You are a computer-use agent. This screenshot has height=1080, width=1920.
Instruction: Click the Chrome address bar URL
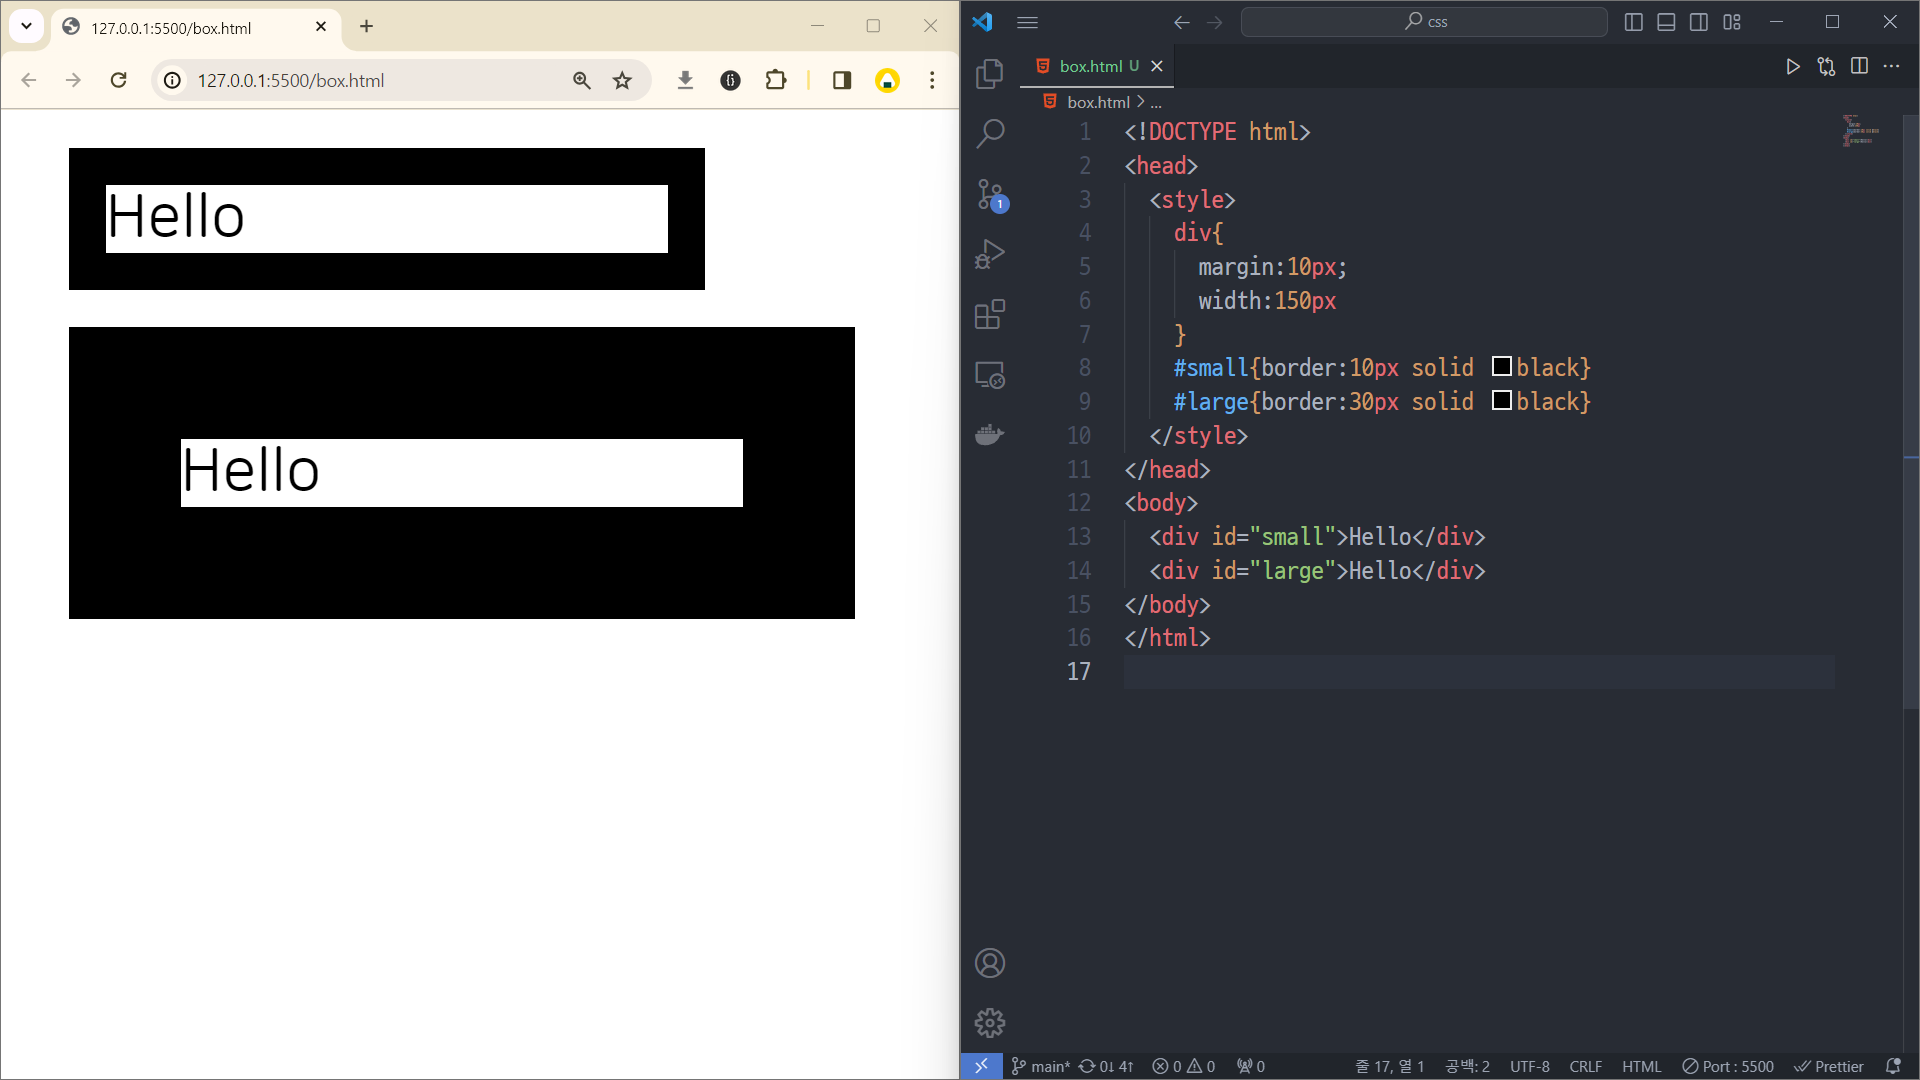[290, 80]
